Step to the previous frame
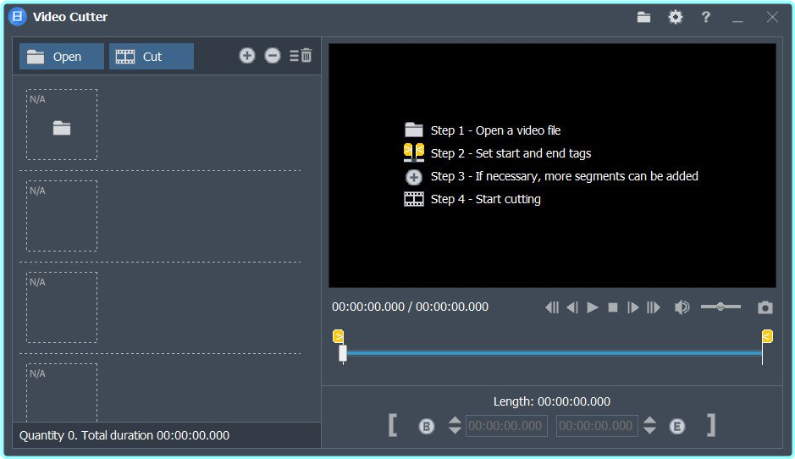Image resolution: width=795 pixels, height=459 pixels. coord(572,307)
